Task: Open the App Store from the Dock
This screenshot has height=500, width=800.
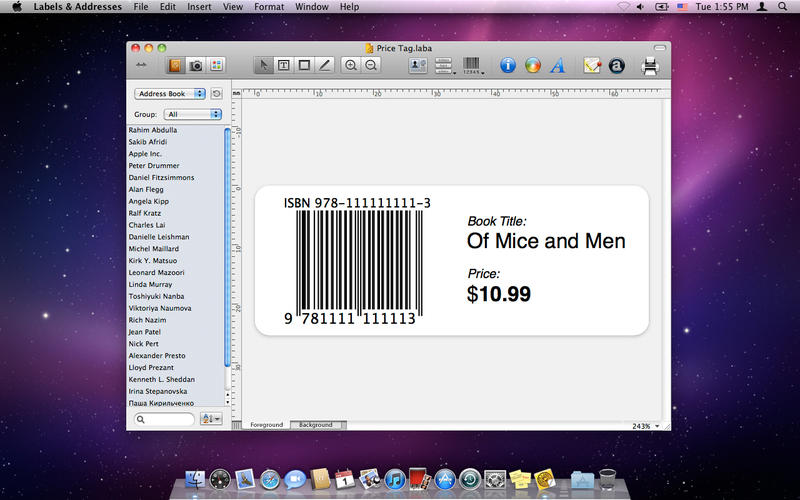Action: pyautogui.click(x=445, y=480)
